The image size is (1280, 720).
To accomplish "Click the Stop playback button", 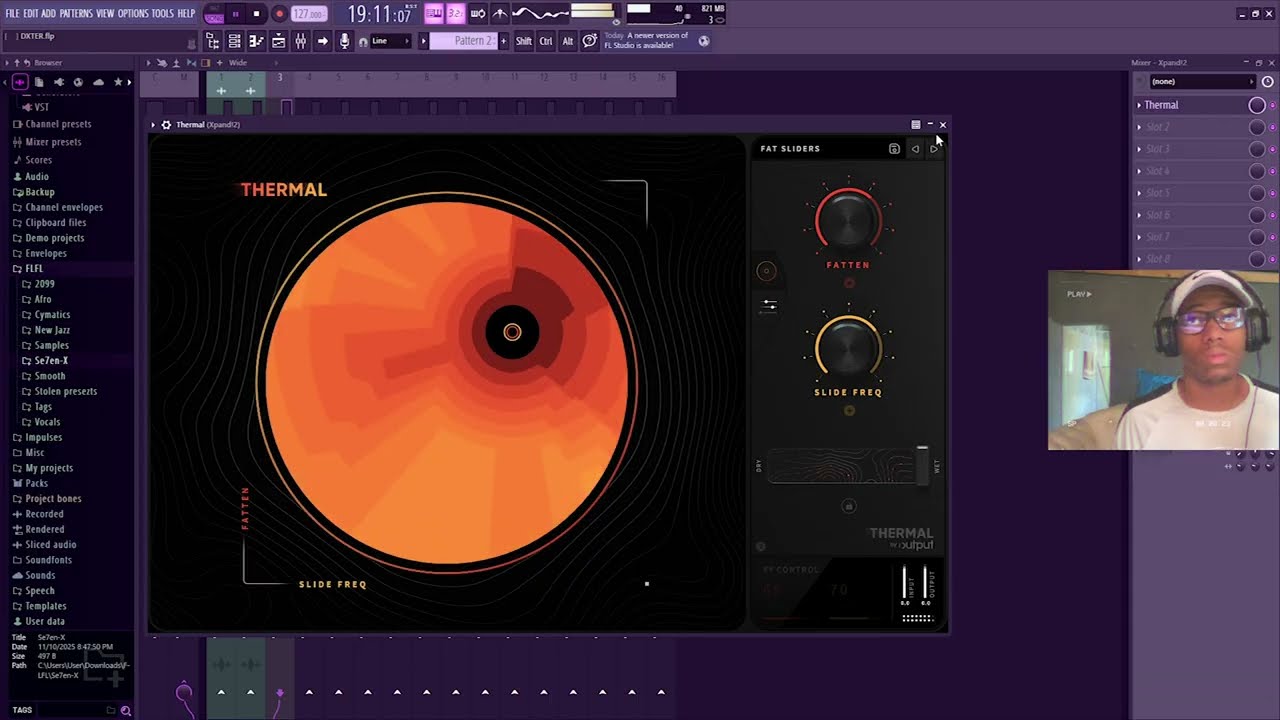I will [256, 14].
